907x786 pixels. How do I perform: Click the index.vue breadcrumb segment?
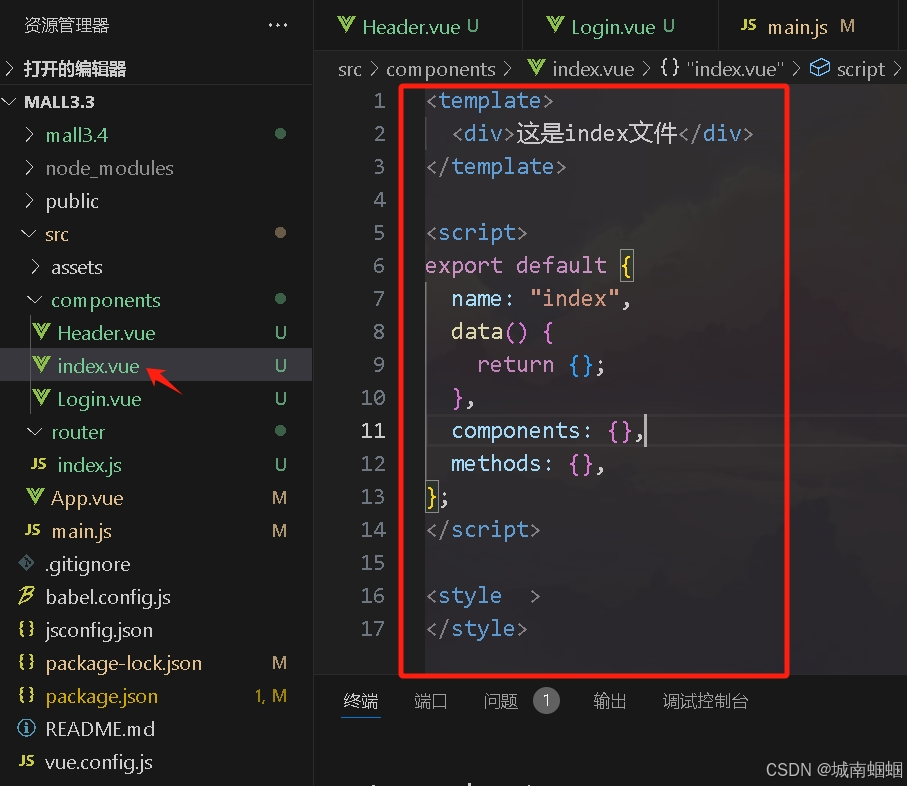[593, 69]
